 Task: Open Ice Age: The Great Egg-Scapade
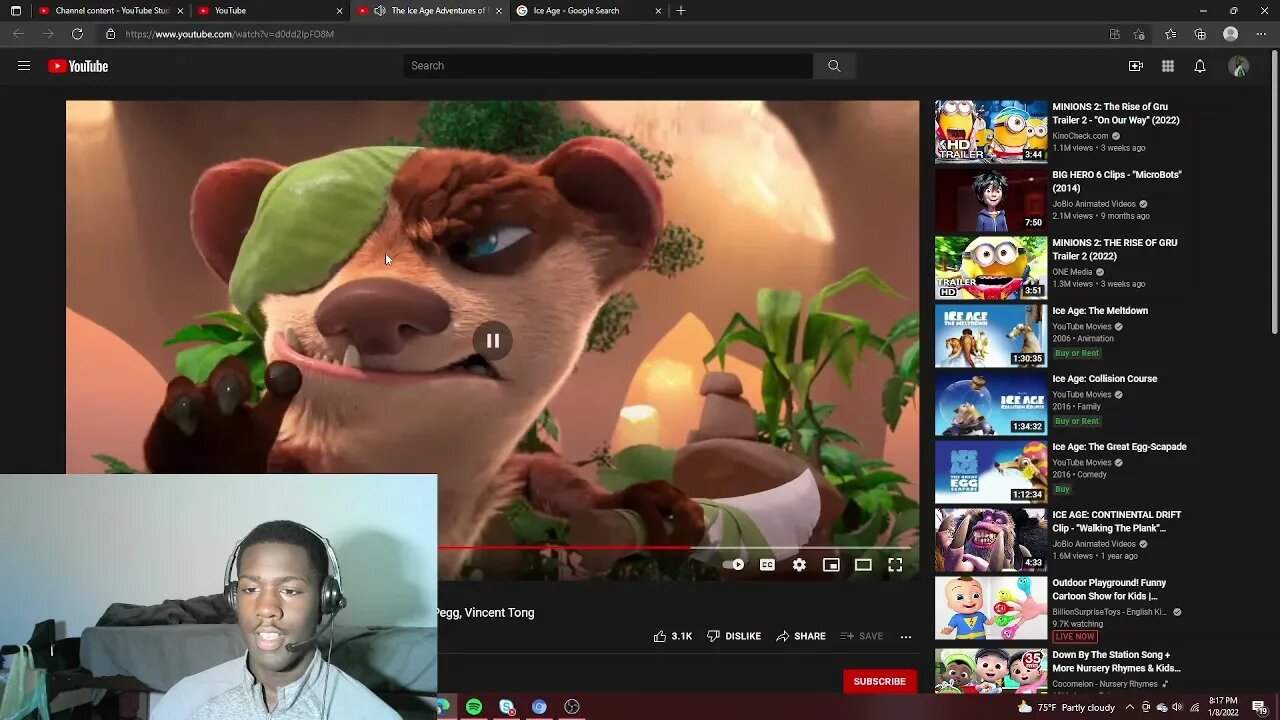point(1119,447)
